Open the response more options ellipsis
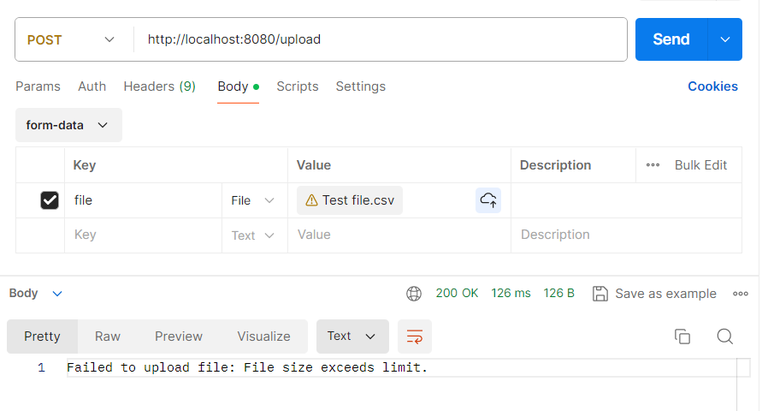 click(x=740, y=293)
